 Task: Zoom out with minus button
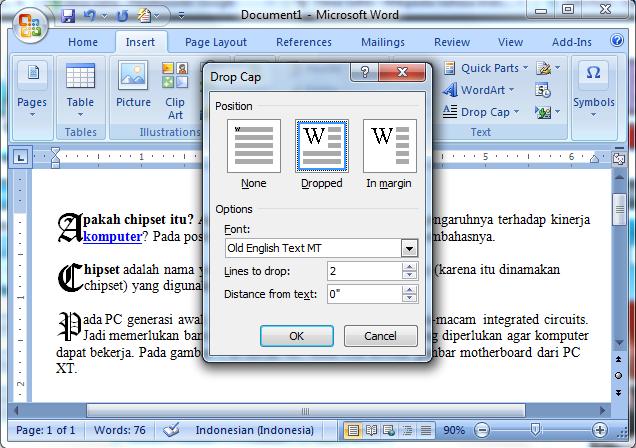pos(481,430)
